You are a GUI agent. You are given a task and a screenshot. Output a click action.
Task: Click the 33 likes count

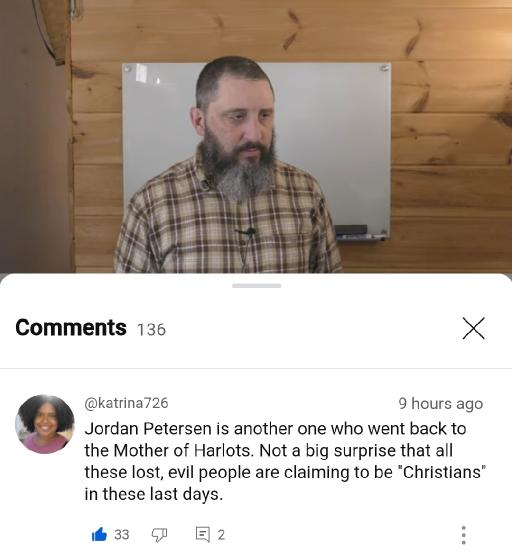pyautogui.click(x=122, y=535)
